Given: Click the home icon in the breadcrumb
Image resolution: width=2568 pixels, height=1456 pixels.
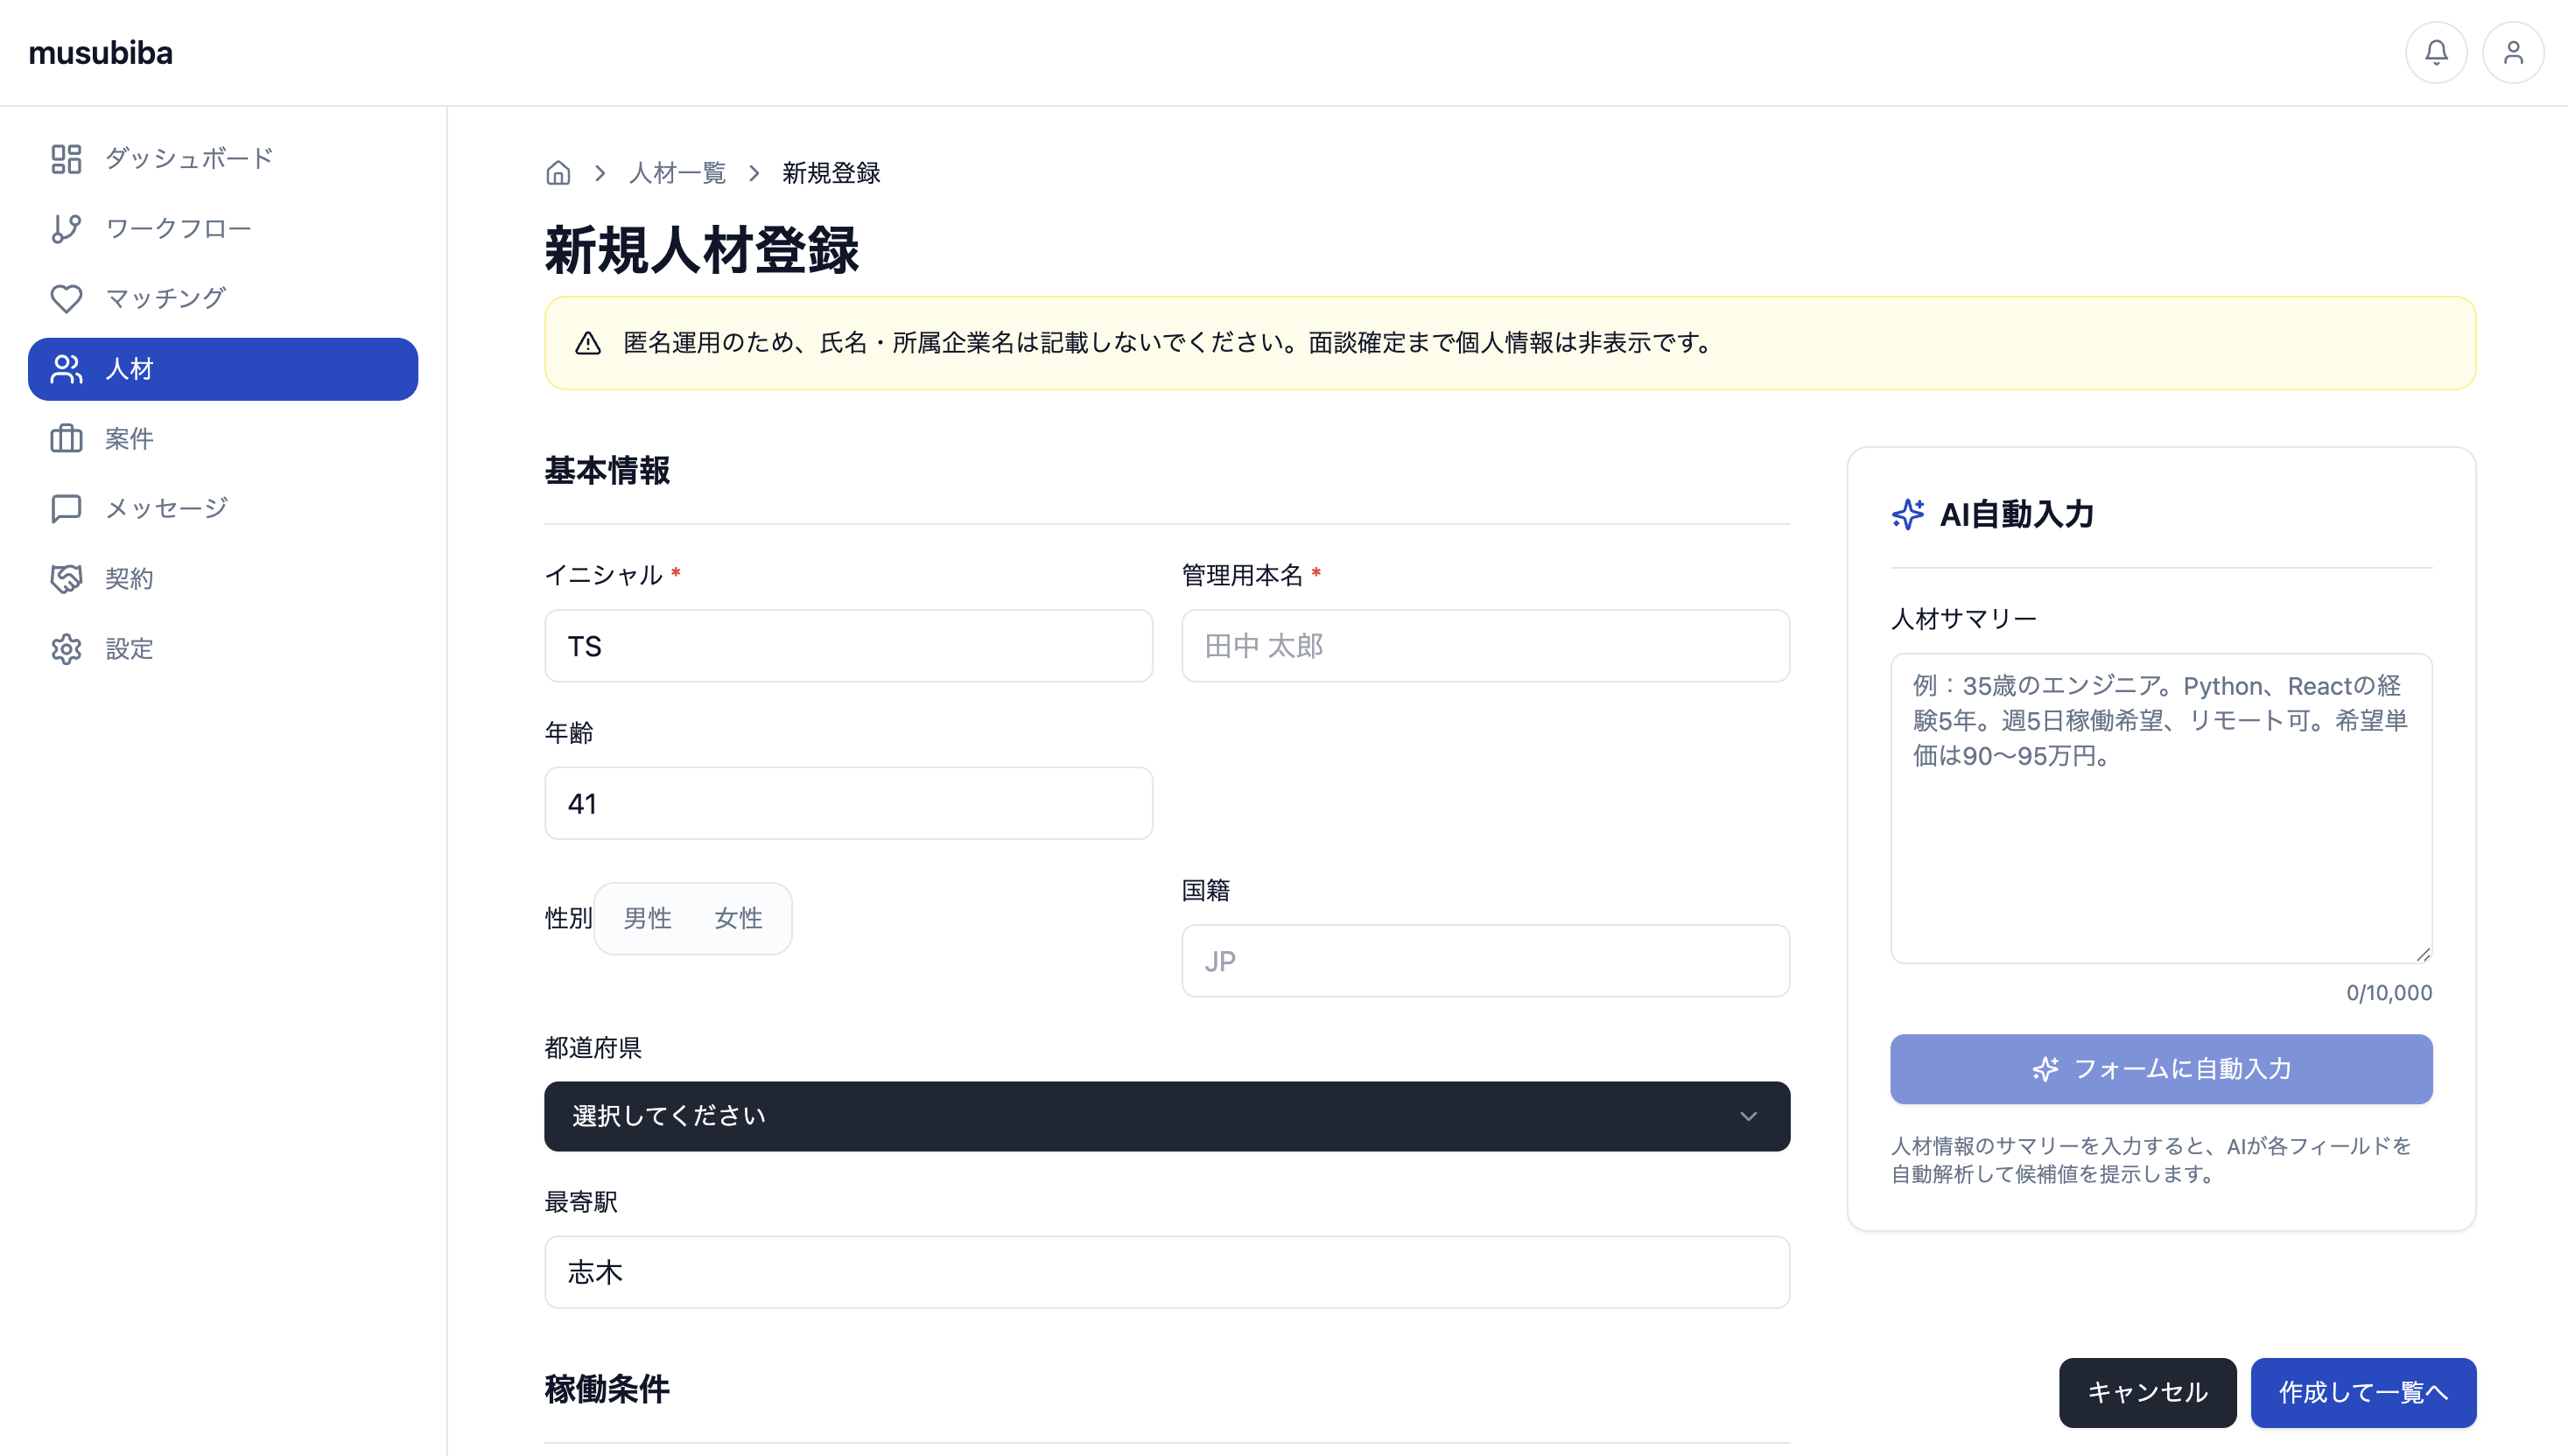Looking at the screenshot, I should 558,172.
